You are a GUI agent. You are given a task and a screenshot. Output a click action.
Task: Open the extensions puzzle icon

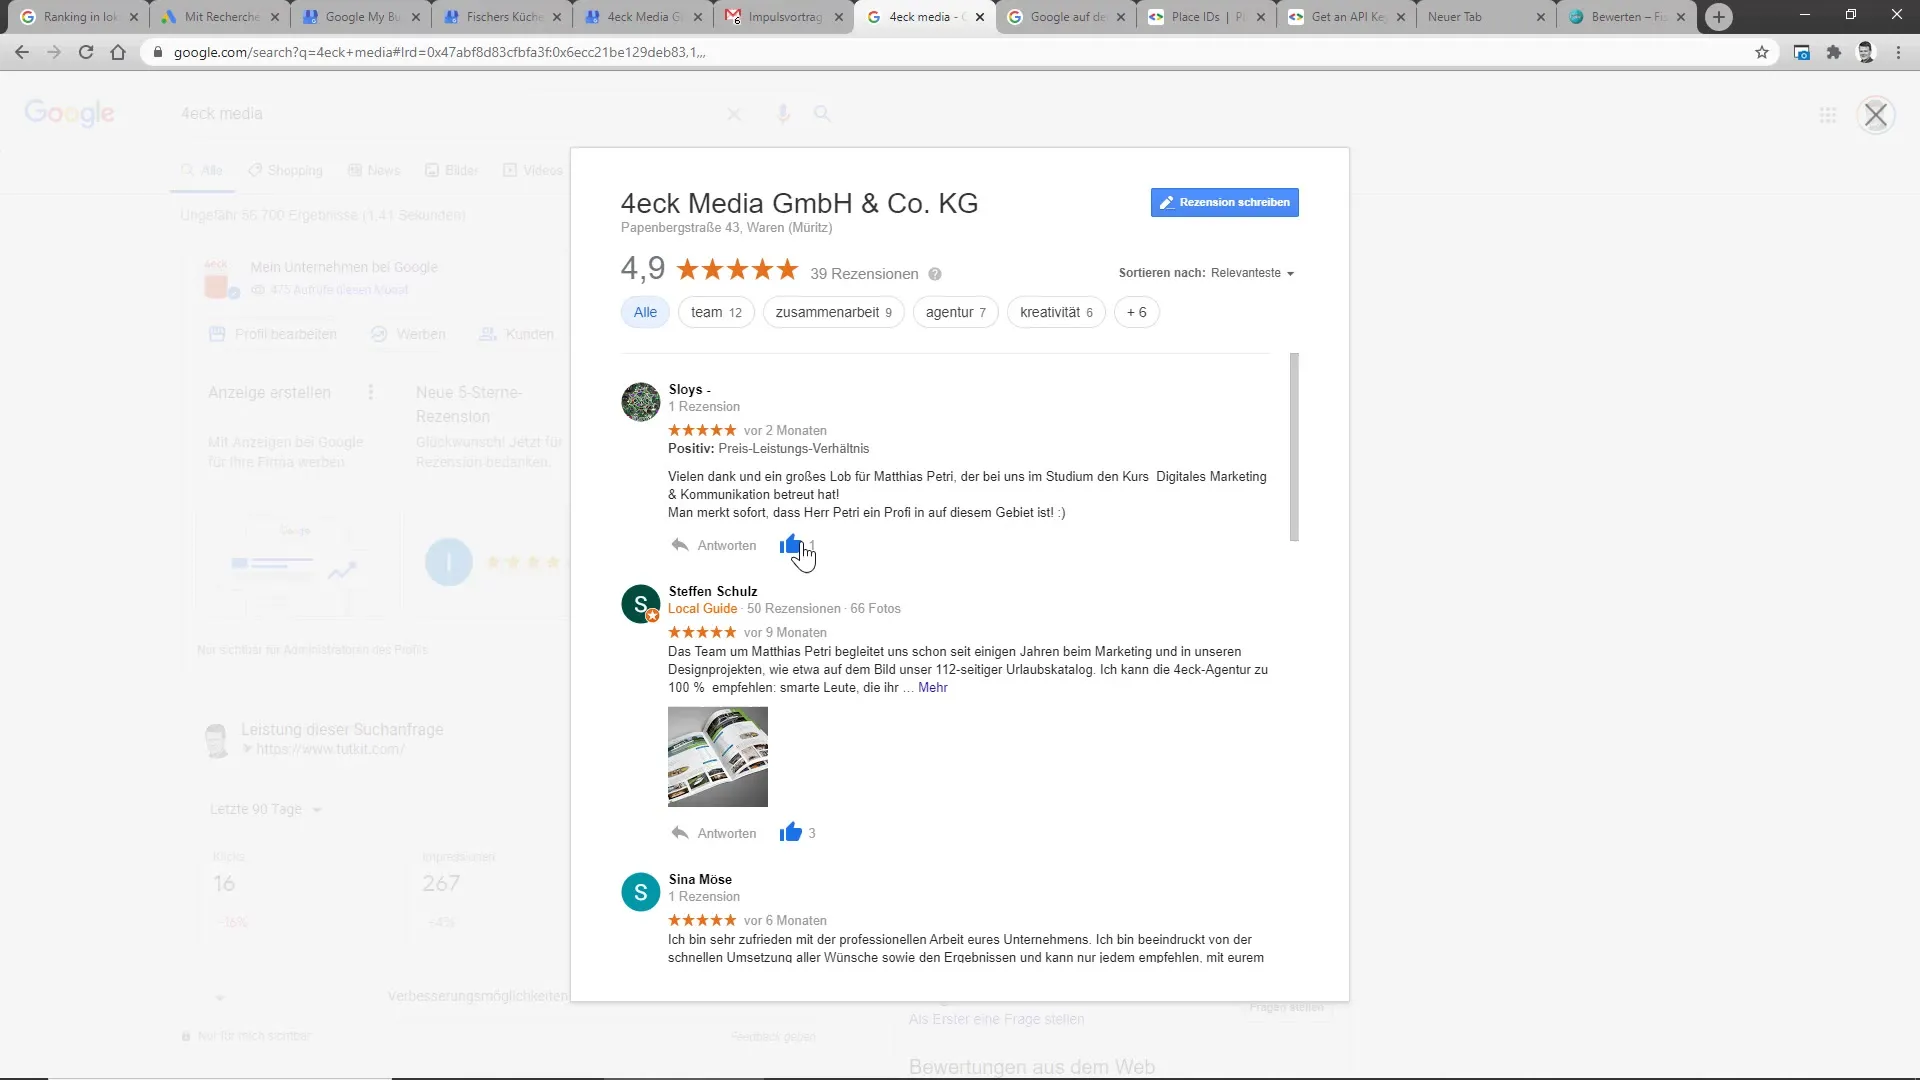pyautogui.click(x=1834, y=52)
